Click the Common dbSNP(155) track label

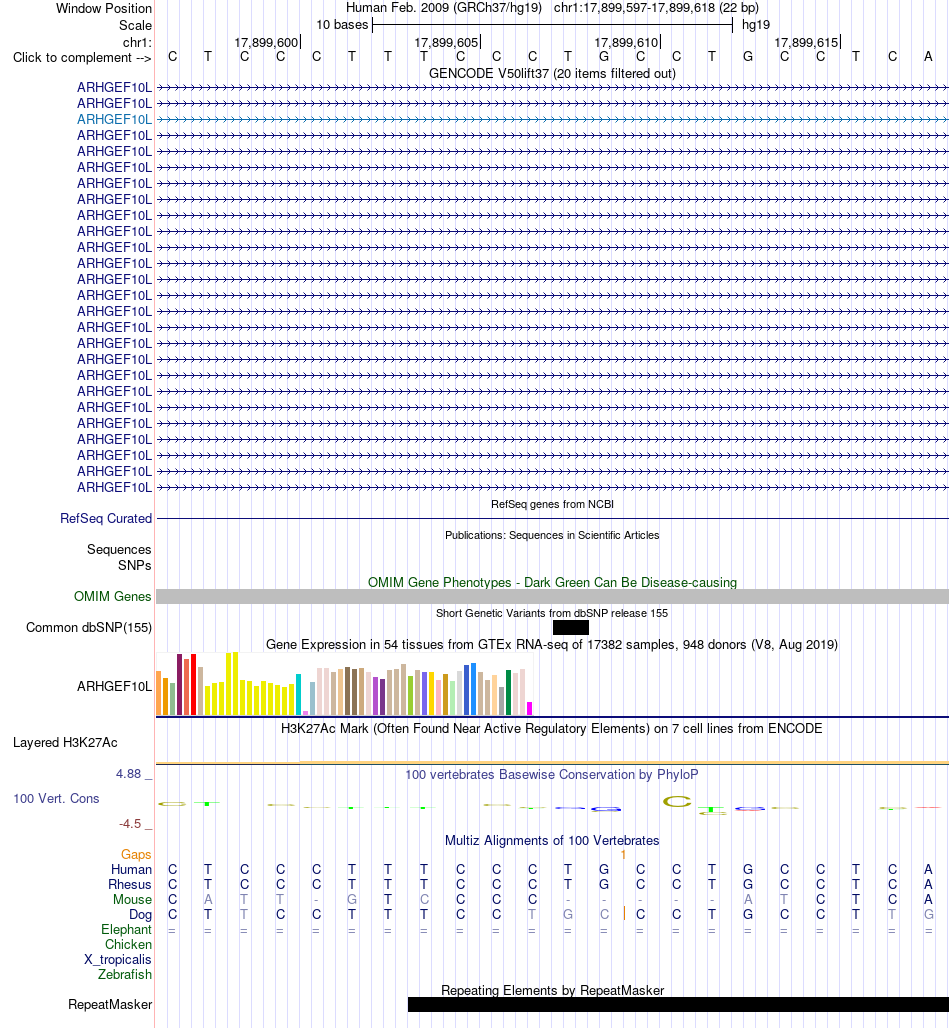[89, 627]
